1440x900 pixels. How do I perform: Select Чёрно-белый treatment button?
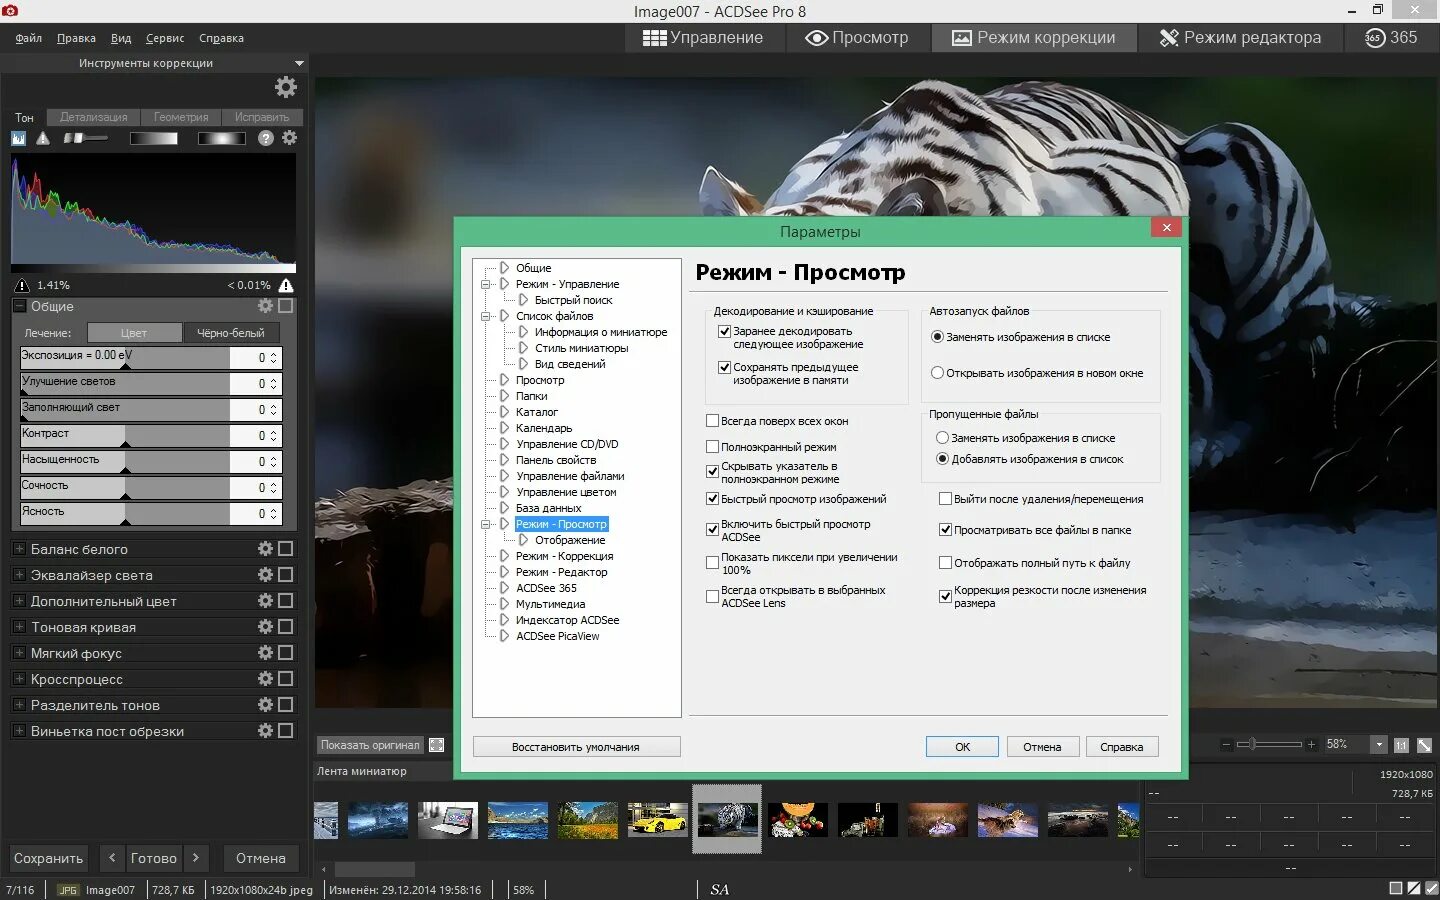pyautogui.click(x=231, y=333)
